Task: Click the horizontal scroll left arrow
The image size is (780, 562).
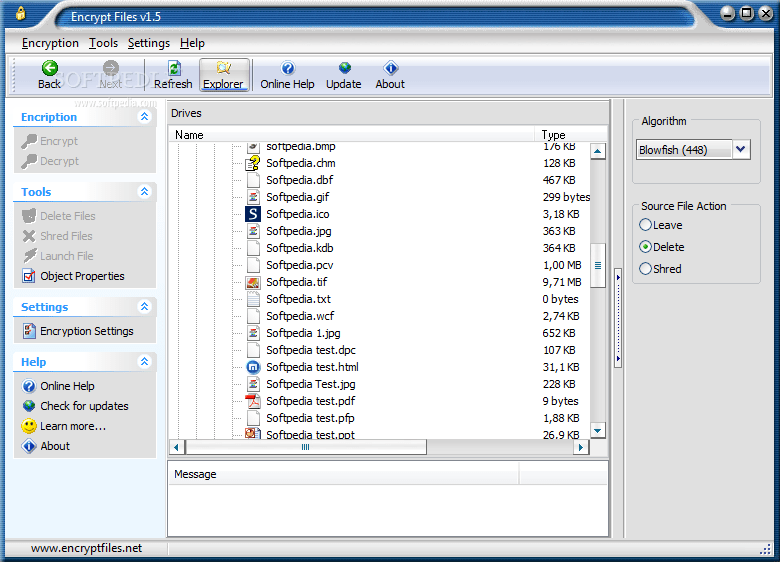Action: pyautogui.click(x=176, y=447)
